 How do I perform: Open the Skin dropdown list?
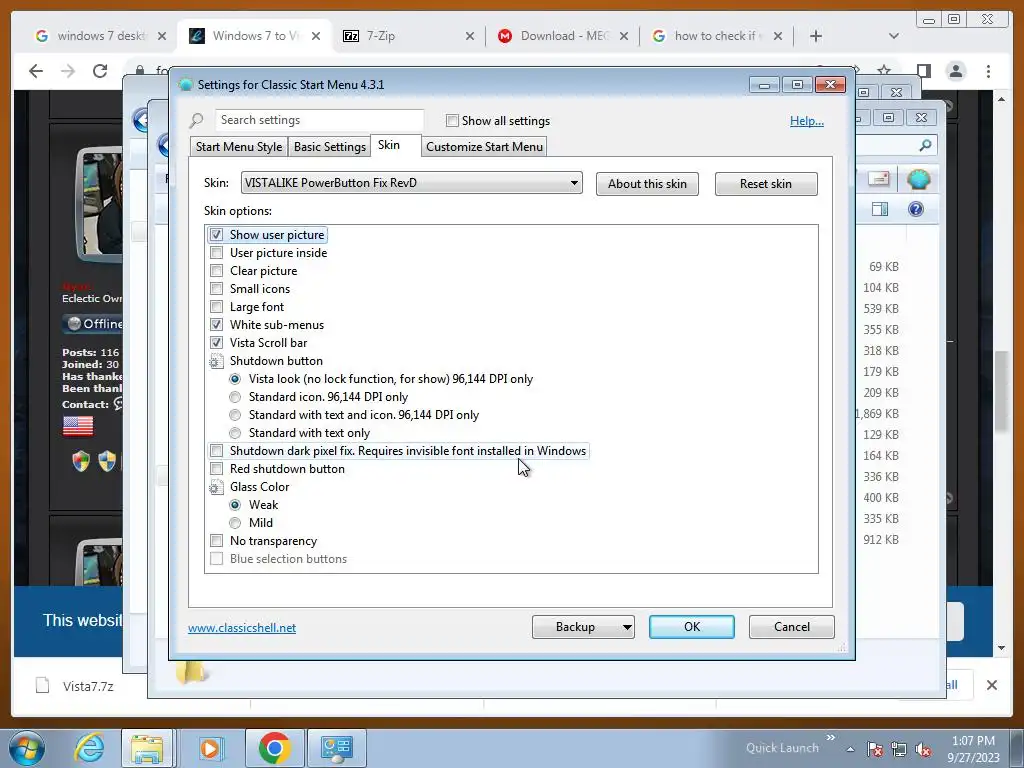(x=411, y=183)
